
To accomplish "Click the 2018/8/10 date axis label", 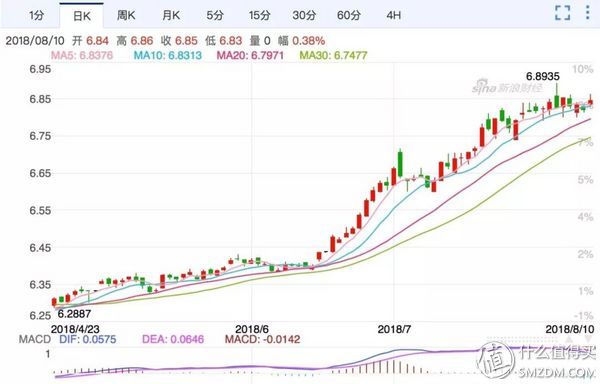I will click(x=570, y=329).
